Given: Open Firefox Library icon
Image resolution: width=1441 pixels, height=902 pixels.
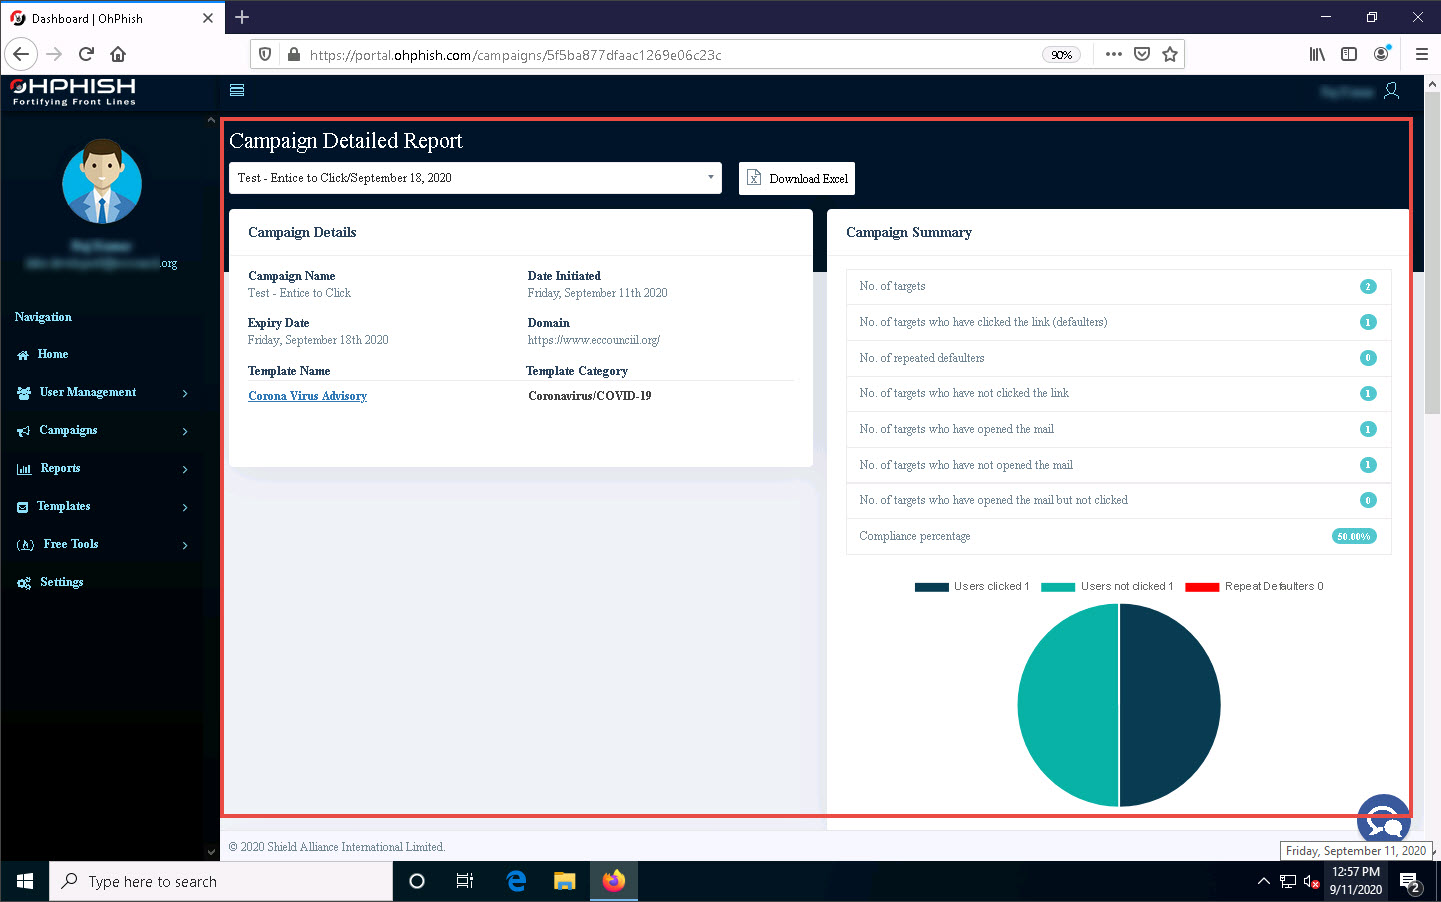Looking at the screenshot, I should (x=1317, y=54).
